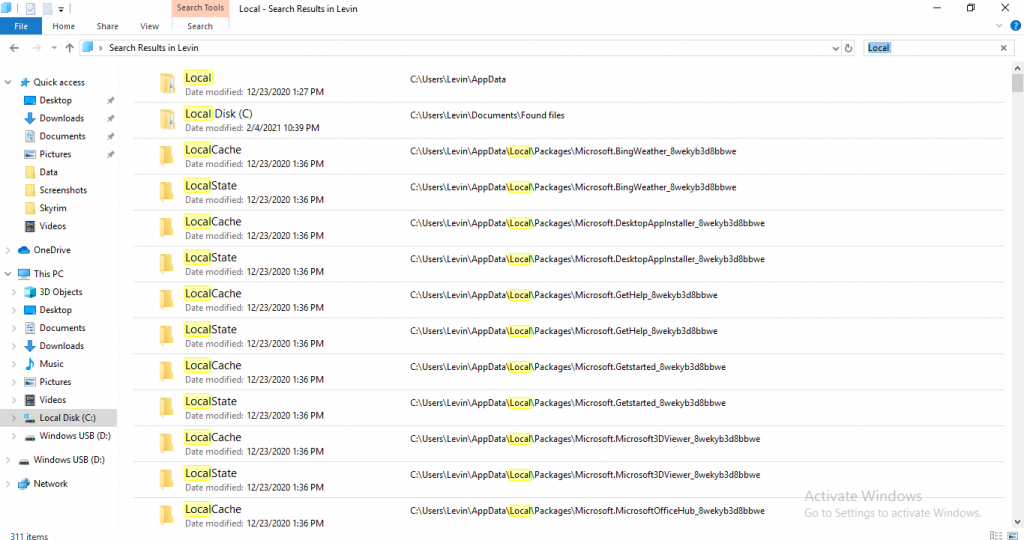Open Desktop under Quick access
This screenshot has width=1024, height=540.
[55, 101]
